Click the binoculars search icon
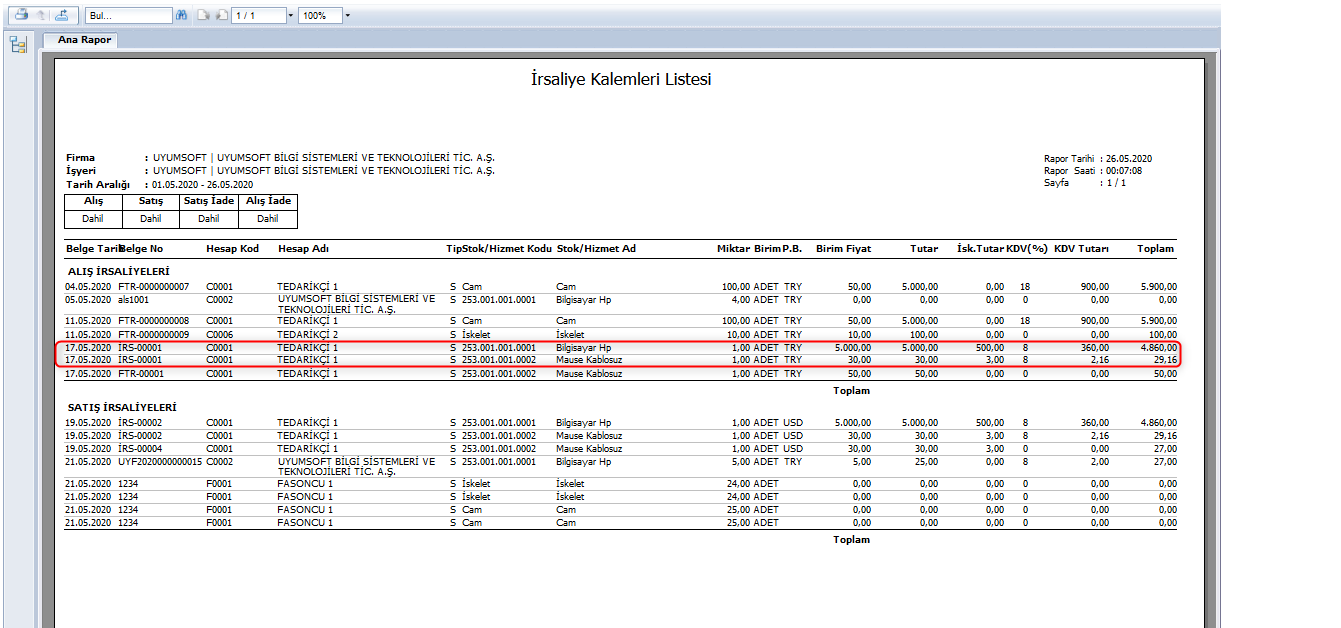 click(x=181, y=16)
